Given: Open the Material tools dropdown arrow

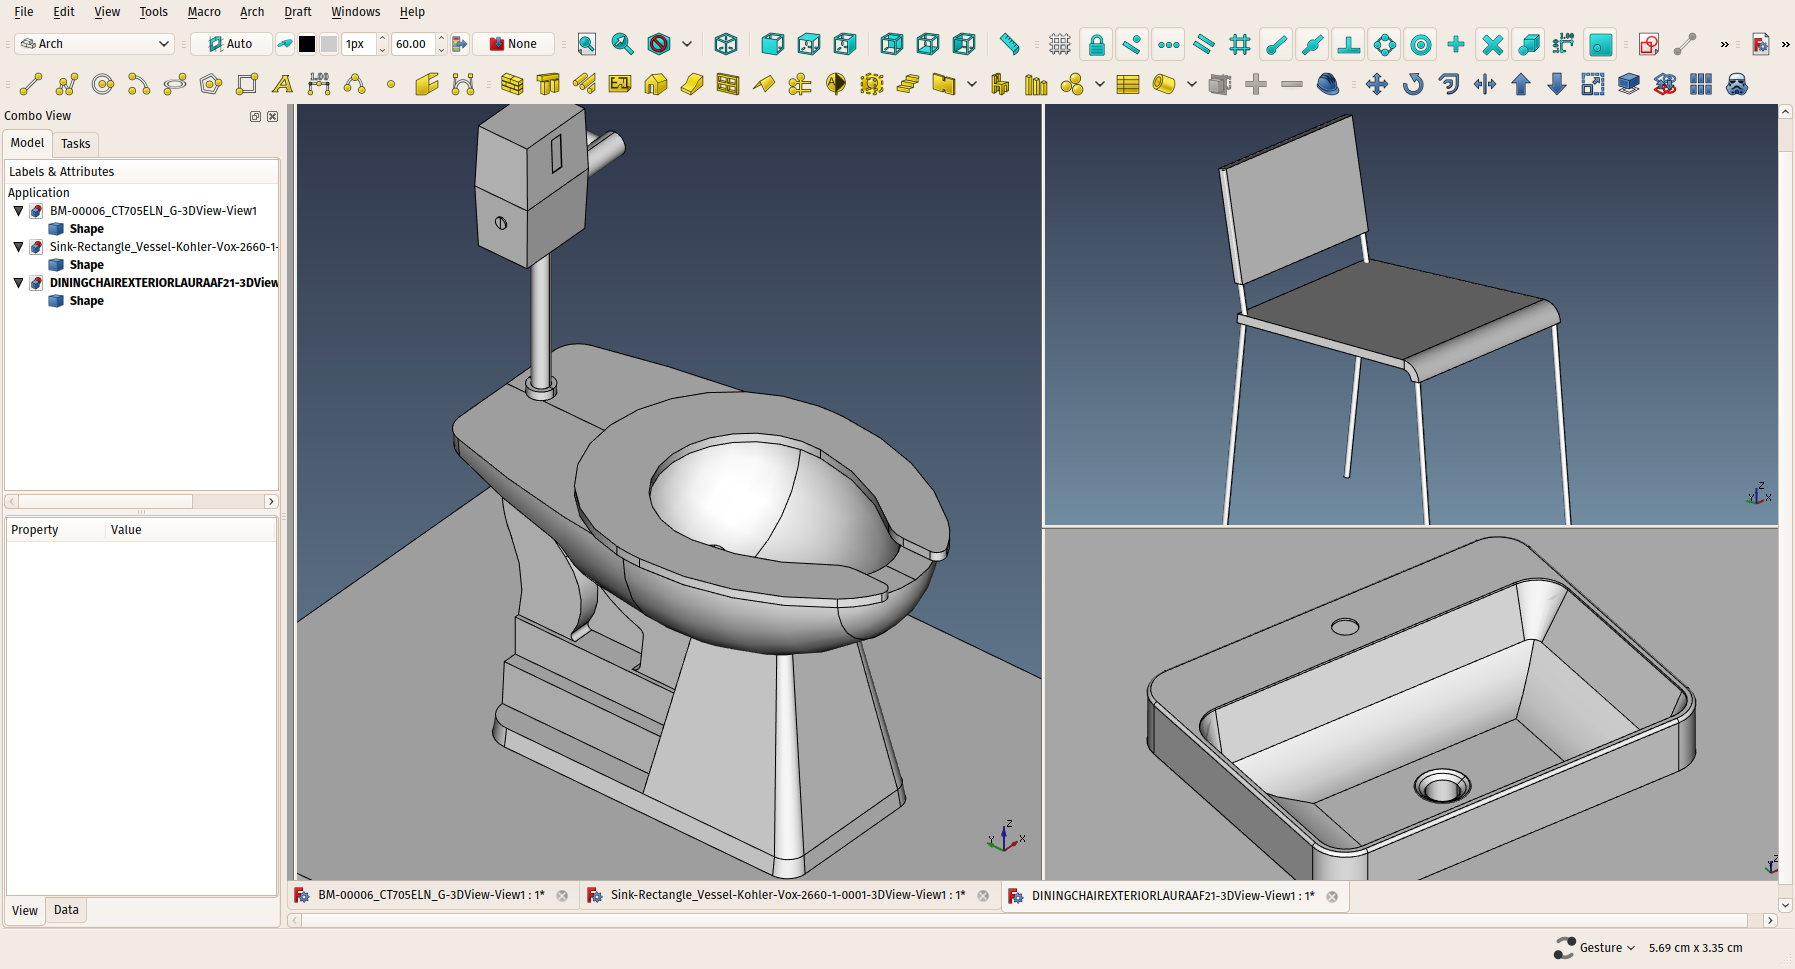Looking at the screenshot, I should coord(1100,84).
